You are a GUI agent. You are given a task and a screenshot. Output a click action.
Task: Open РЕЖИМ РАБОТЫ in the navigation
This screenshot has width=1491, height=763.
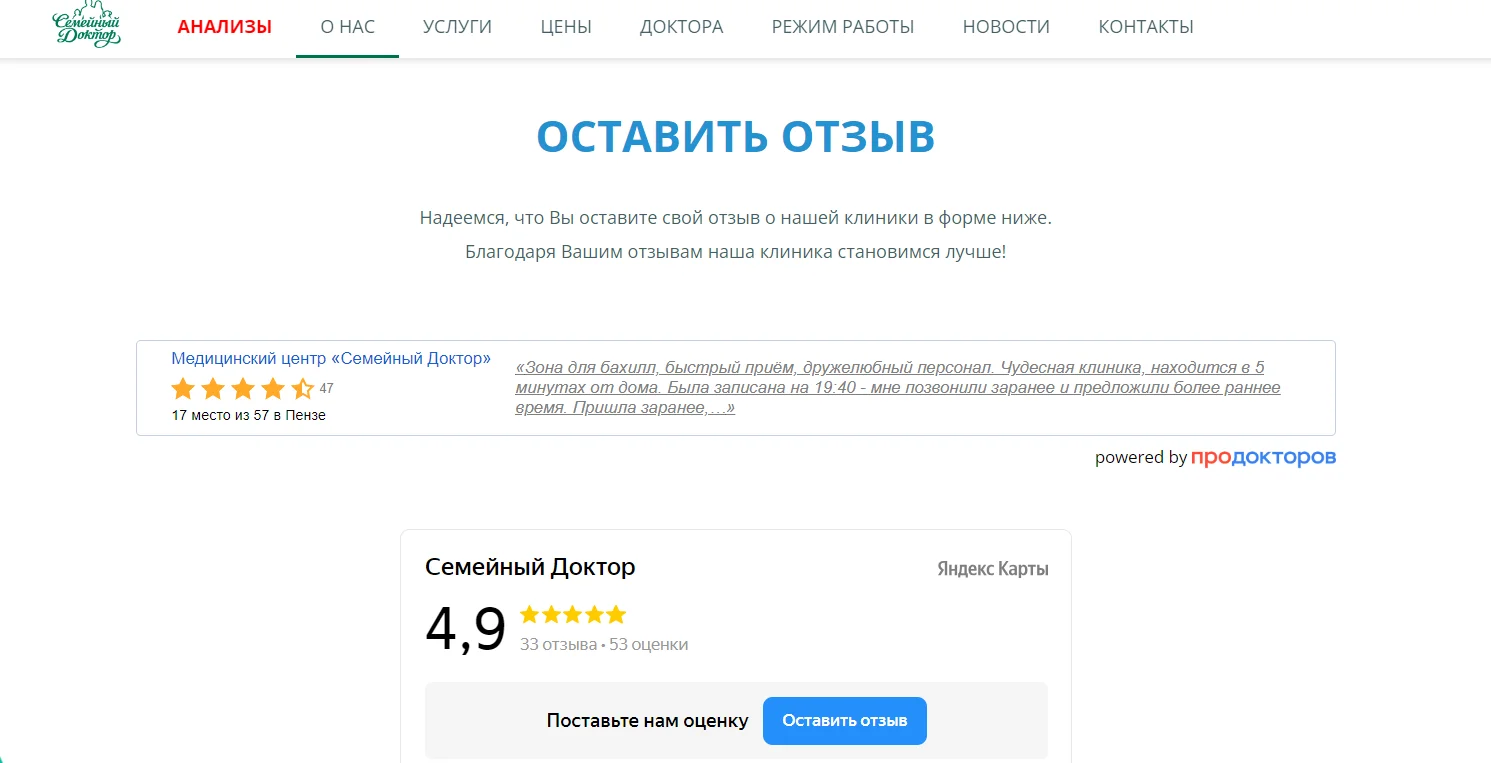(843, 27)
